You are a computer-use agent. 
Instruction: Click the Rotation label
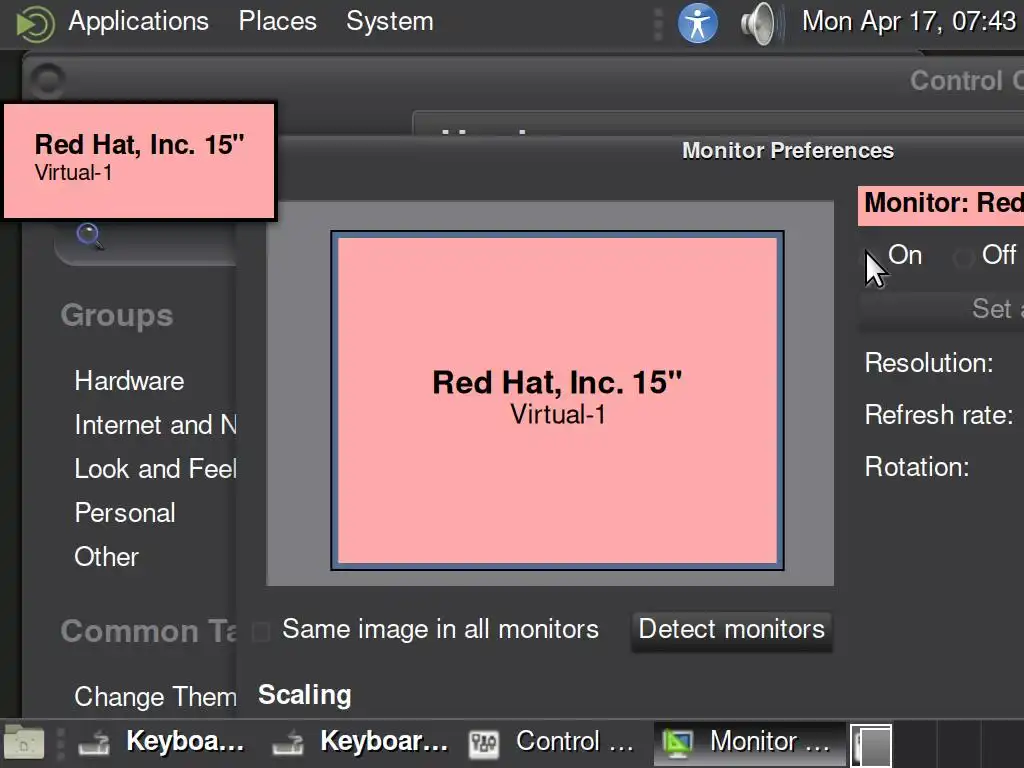[917, 467]
